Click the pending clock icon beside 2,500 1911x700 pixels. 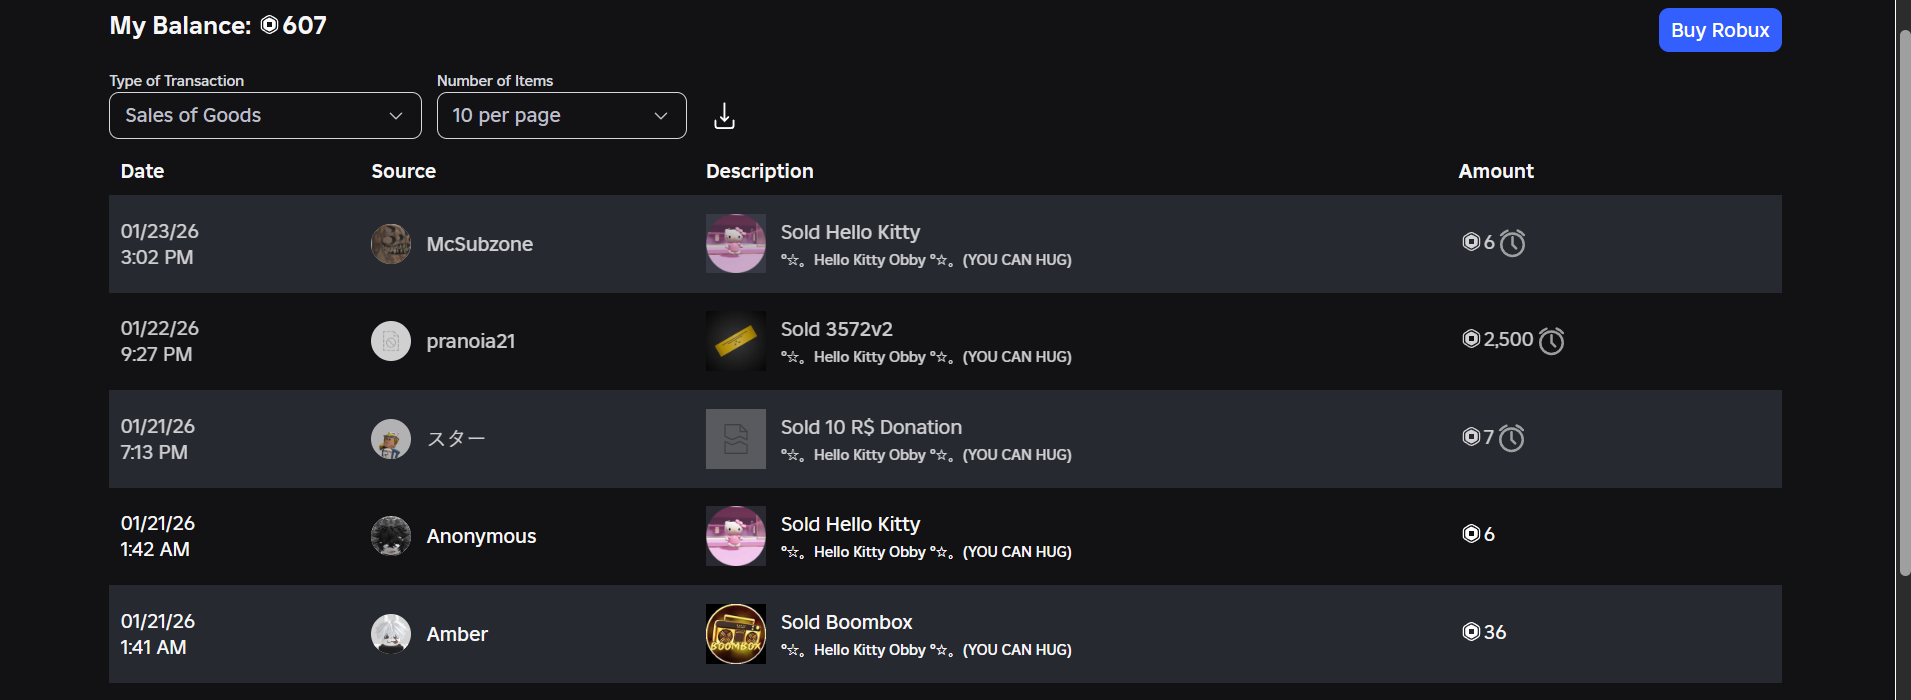1551,341
